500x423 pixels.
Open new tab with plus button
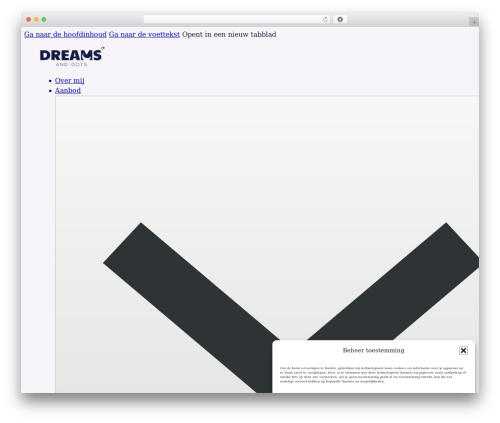[474, 22]
